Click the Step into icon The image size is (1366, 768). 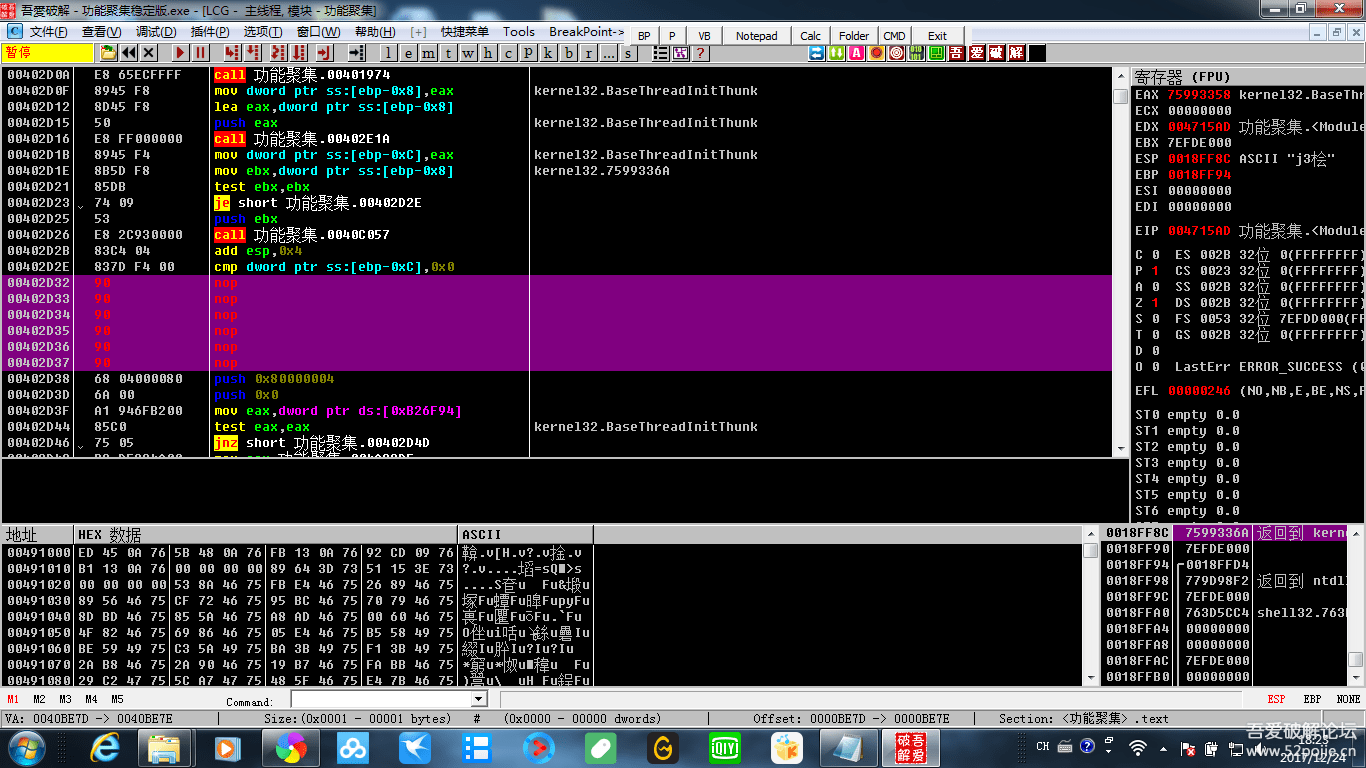(232, 53)
